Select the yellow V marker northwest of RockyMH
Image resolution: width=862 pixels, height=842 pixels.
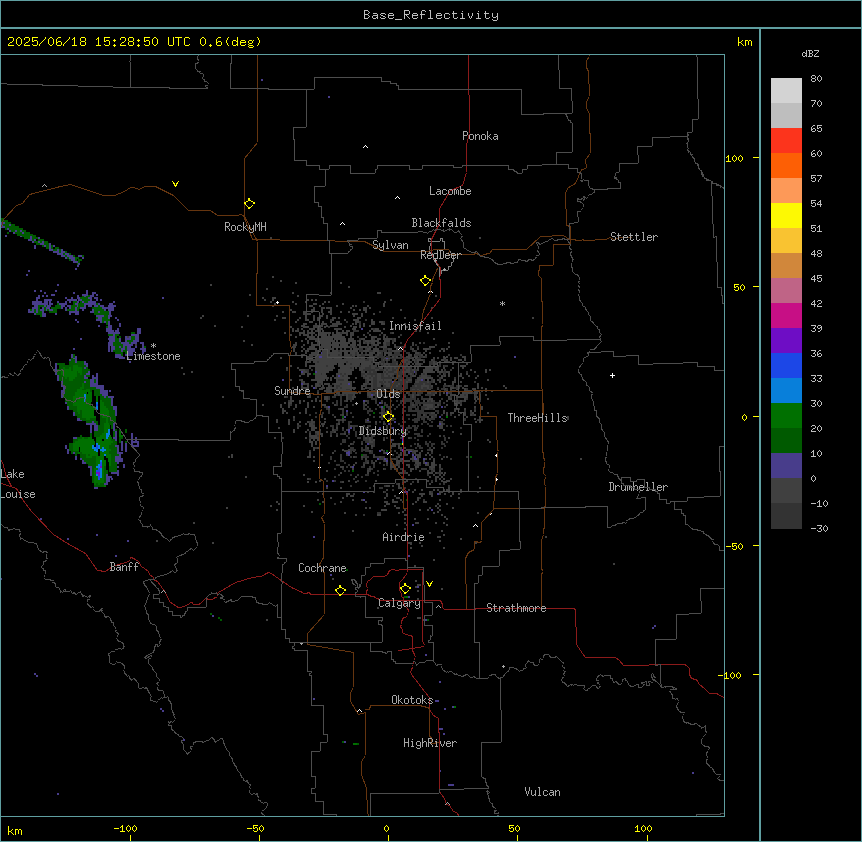click(x=175, y=184)
